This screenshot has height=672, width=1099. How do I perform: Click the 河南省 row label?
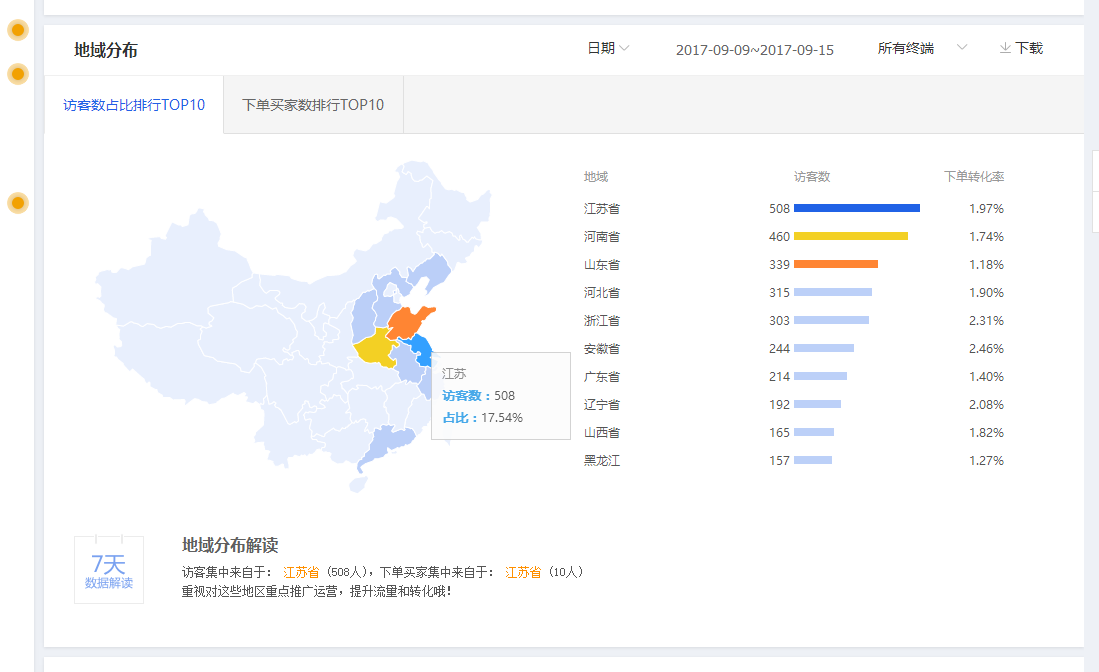(601, 237)
